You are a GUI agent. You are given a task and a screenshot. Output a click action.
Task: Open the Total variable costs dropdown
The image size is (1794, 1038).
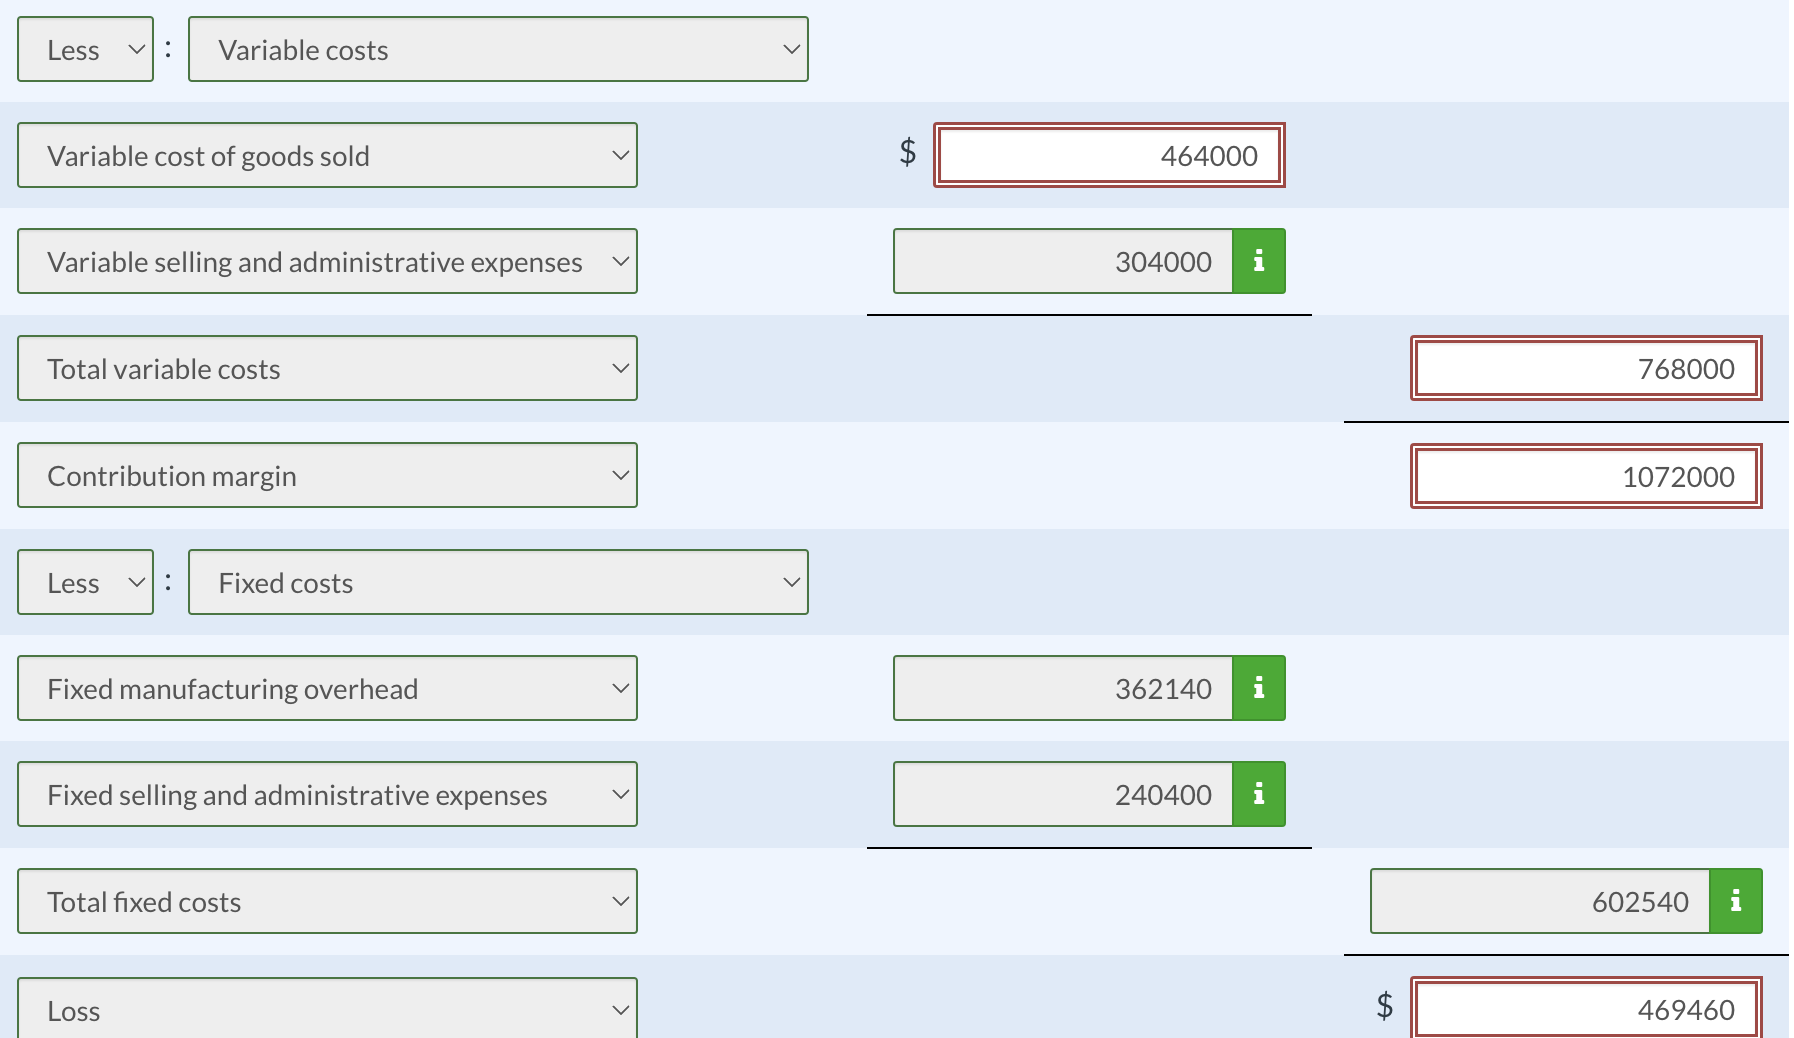(327, 368)
